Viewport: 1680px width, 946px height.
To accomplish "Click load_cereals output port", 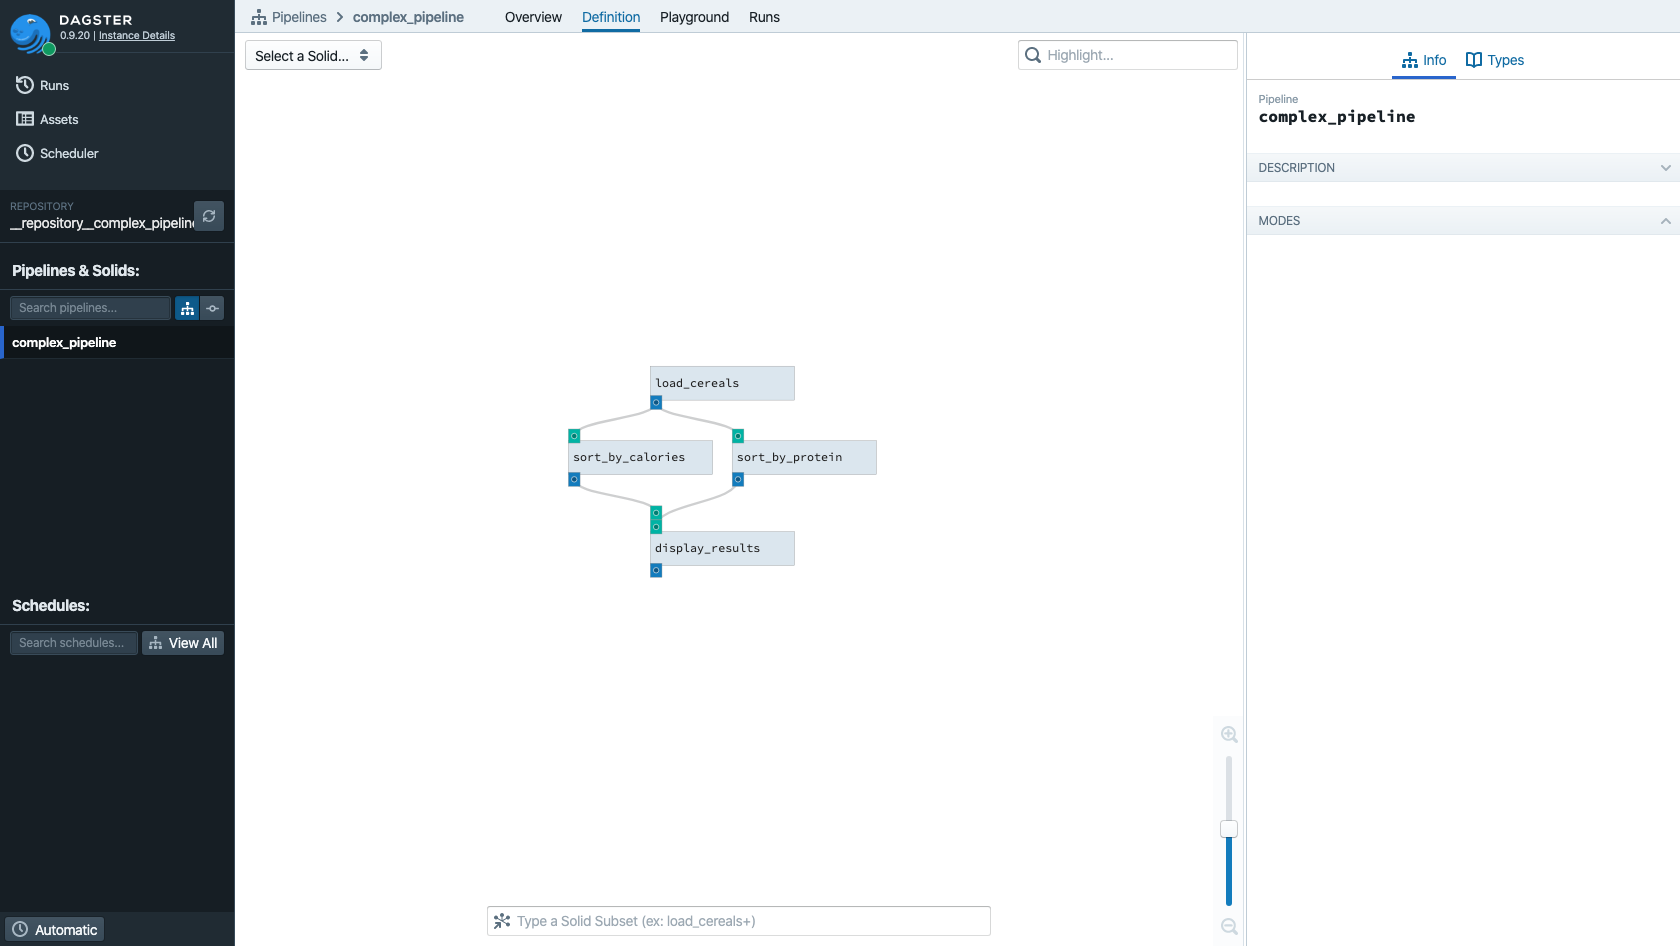I will (x=656, y=403).
